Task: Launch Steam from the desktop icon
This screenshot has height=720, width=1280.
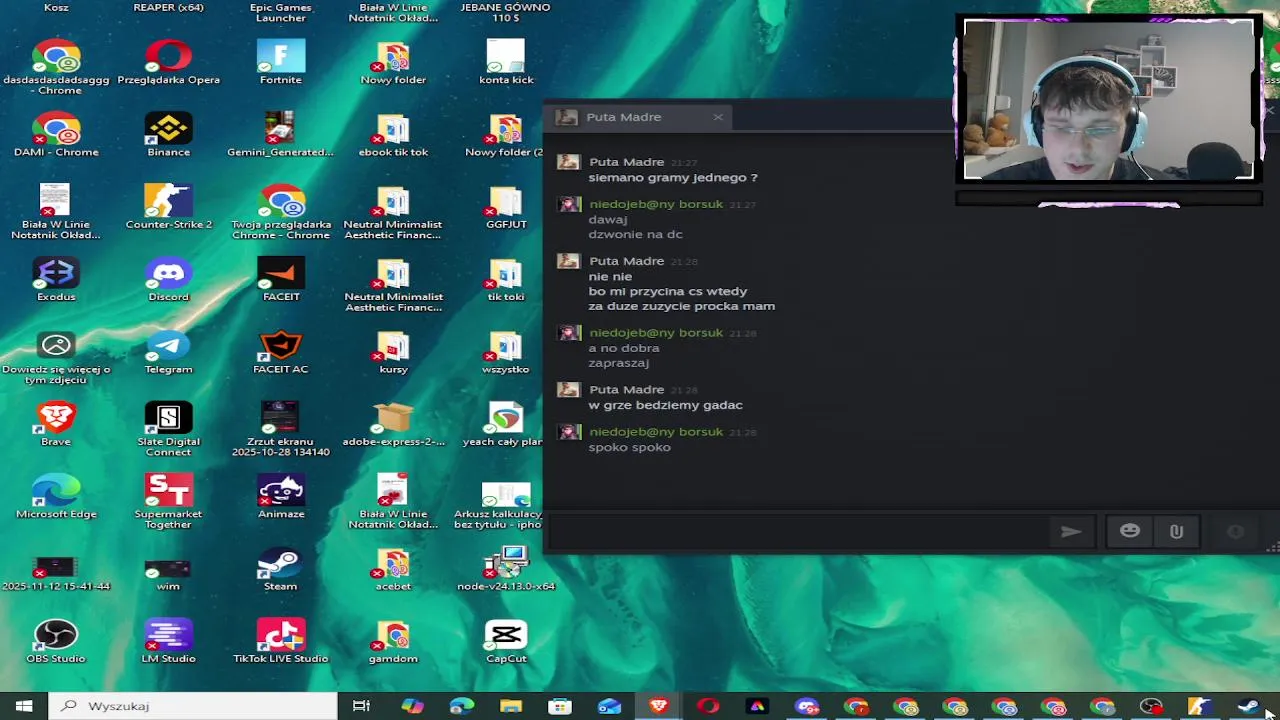Action: pos(281,568)
